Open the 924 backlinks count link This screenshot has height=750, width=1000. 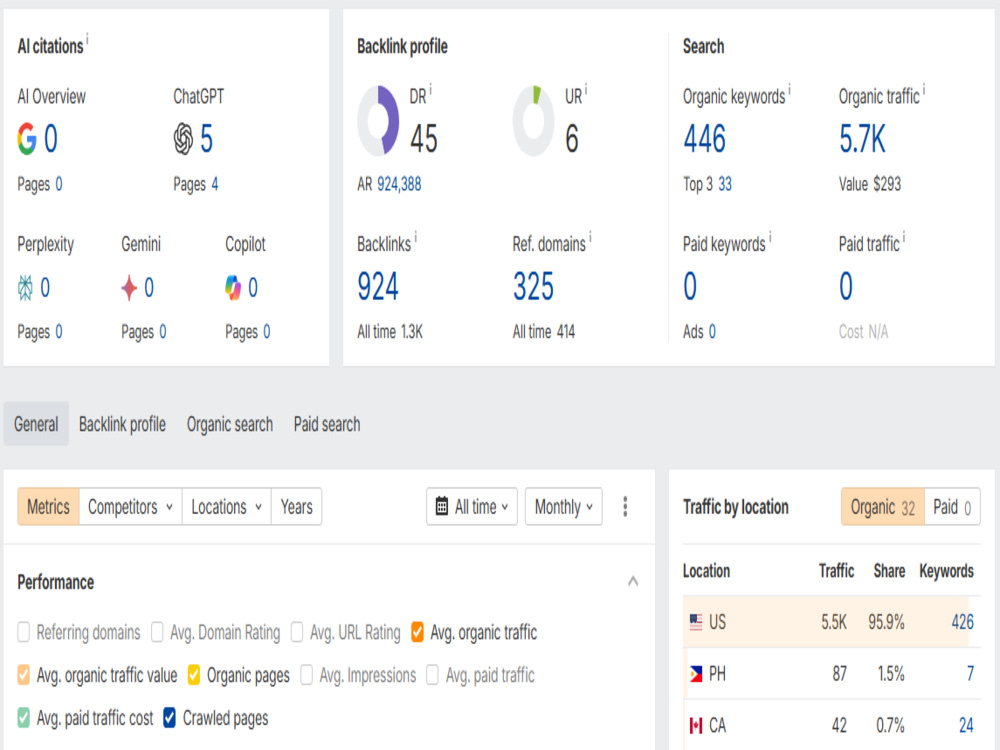point(378,286)
